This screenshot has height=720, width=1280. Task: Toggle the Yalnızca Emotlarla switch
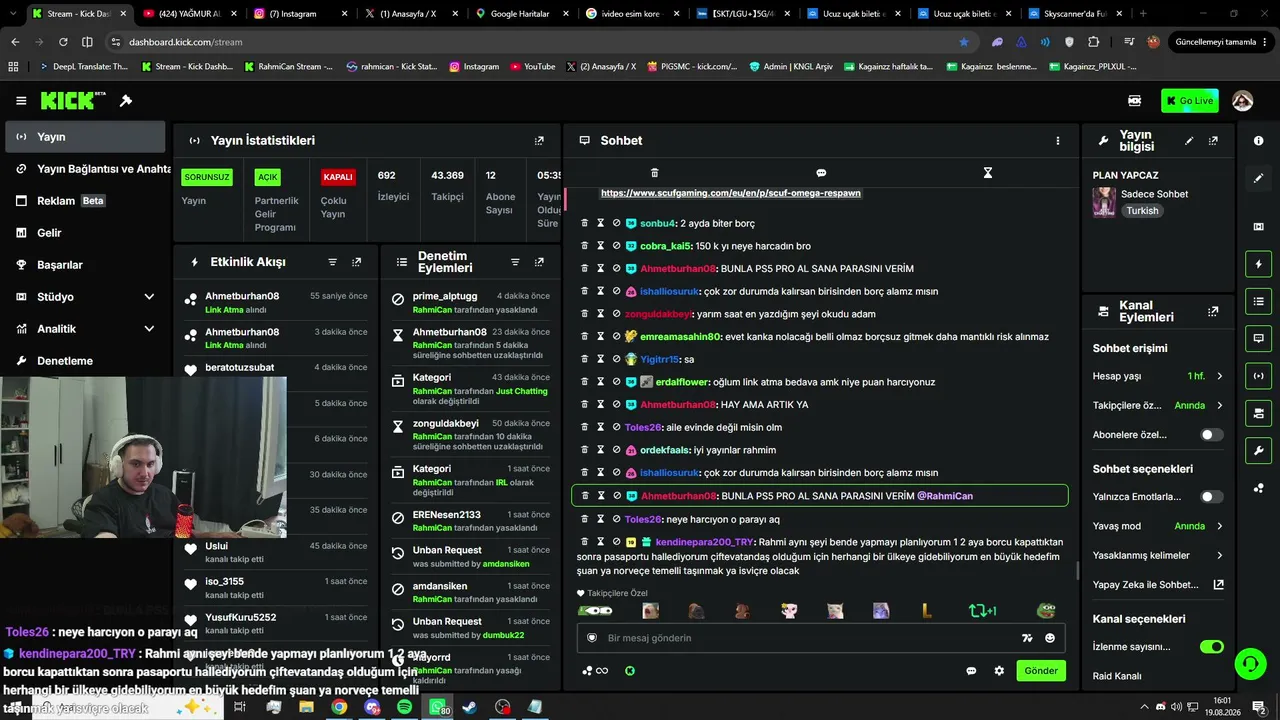[1211, 497]
